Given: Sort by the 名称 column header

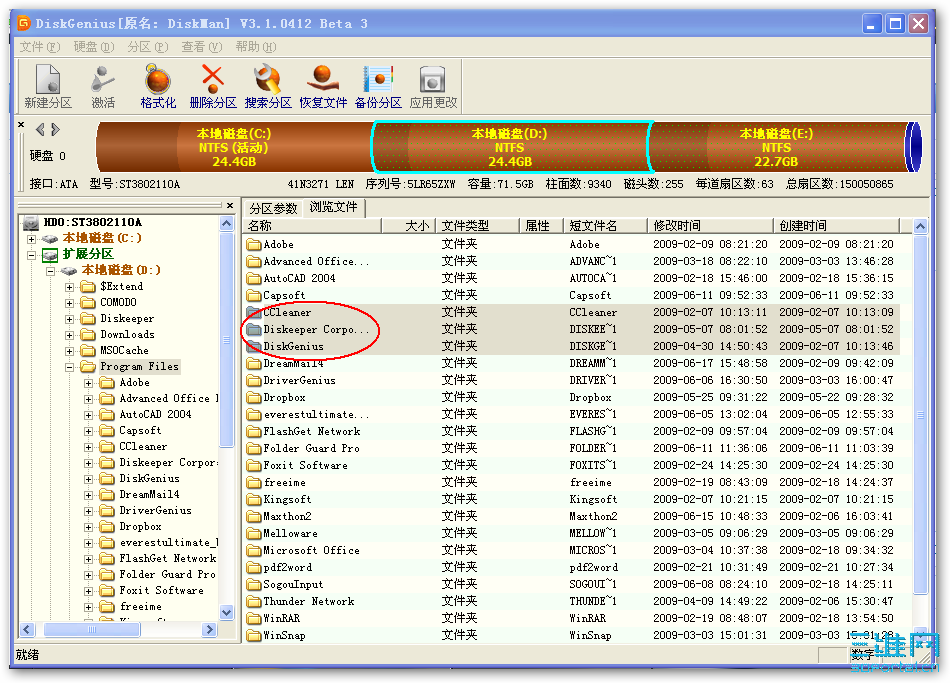Looking at the screenshot, I should click(x=312, y=226).
